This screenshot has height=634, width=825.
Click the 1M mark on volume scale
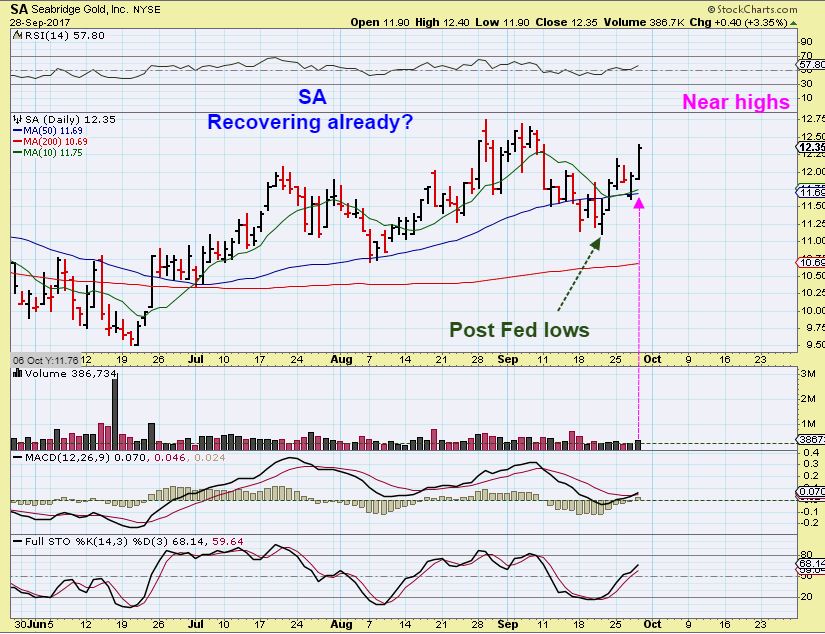coord(809,424)
